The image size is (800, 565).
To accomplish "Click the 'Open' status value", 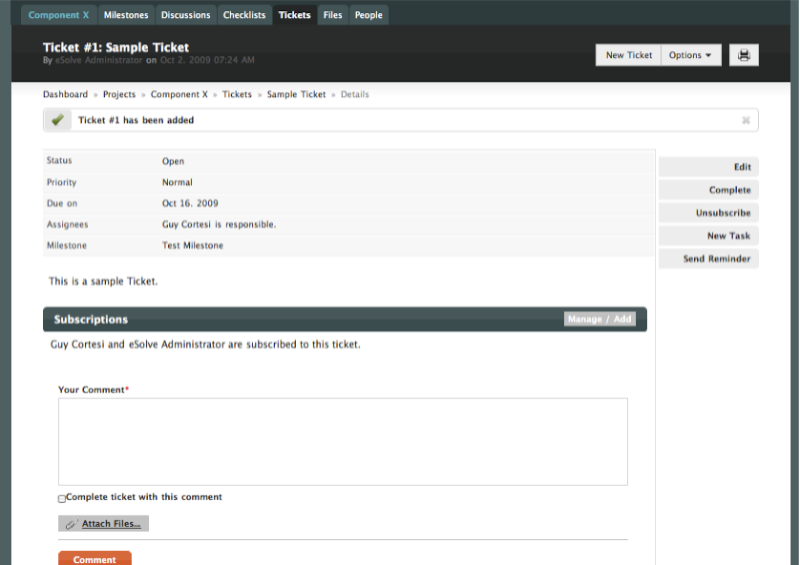I will (173, 161).
